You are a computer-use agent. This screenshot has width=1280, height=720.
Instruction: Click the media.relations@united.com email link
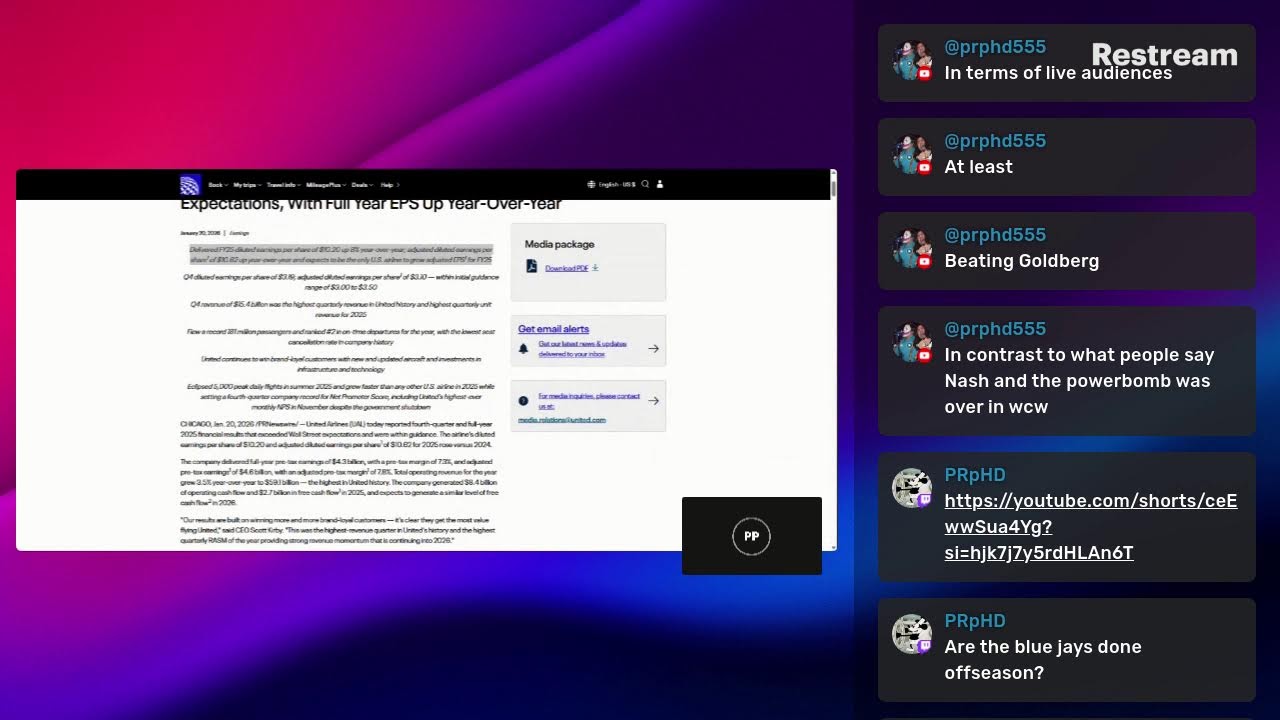coord(561,420)
